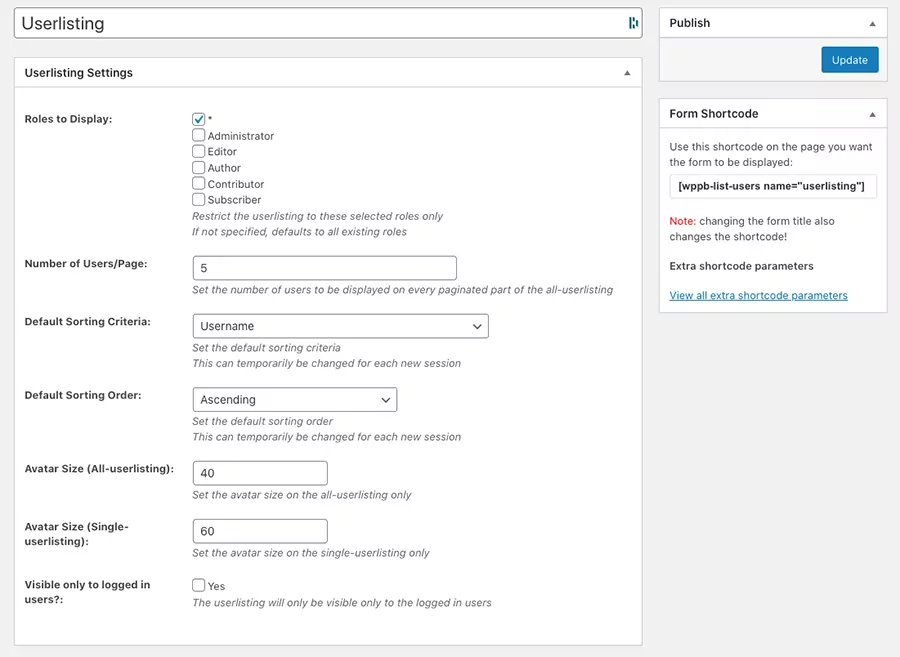Click the Number of Users/Page field
The height and width of the screenshot is (657, 900).
click(x=324, y=268)
